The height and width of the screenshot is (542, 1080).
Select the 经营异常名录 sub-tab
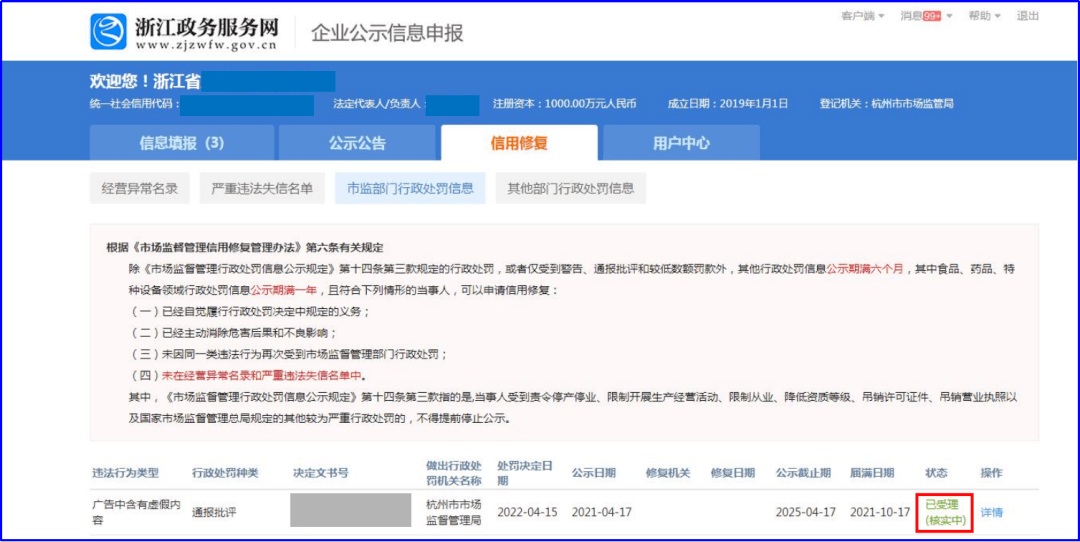pyautogui.click(x=140, y=188)
